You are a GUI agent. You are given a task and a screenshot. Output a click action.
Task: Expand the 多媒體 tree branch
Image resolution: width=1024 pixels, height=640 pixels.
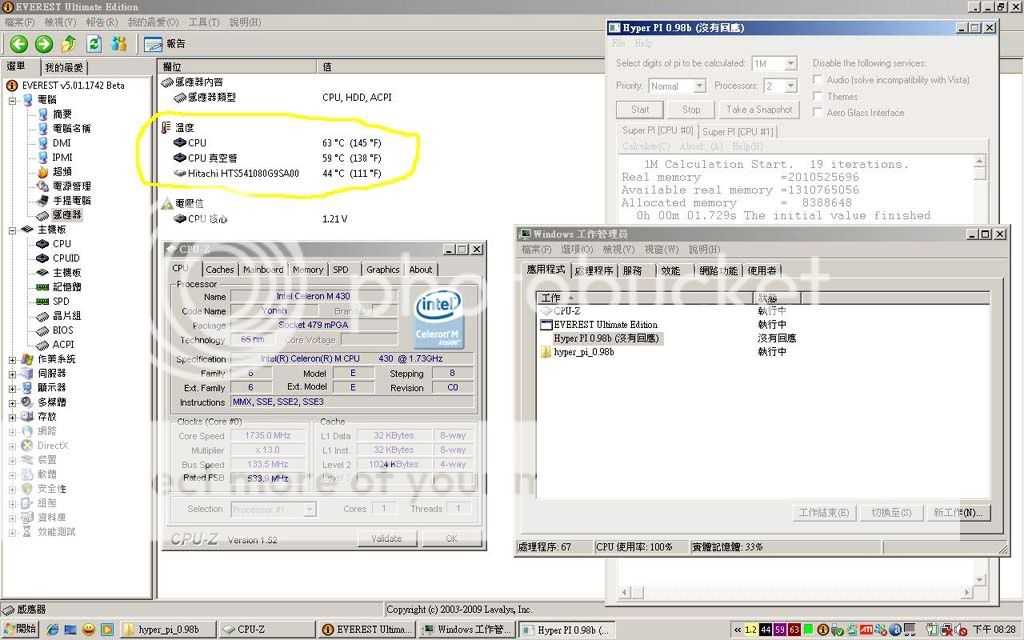click(x=12, y=402)
